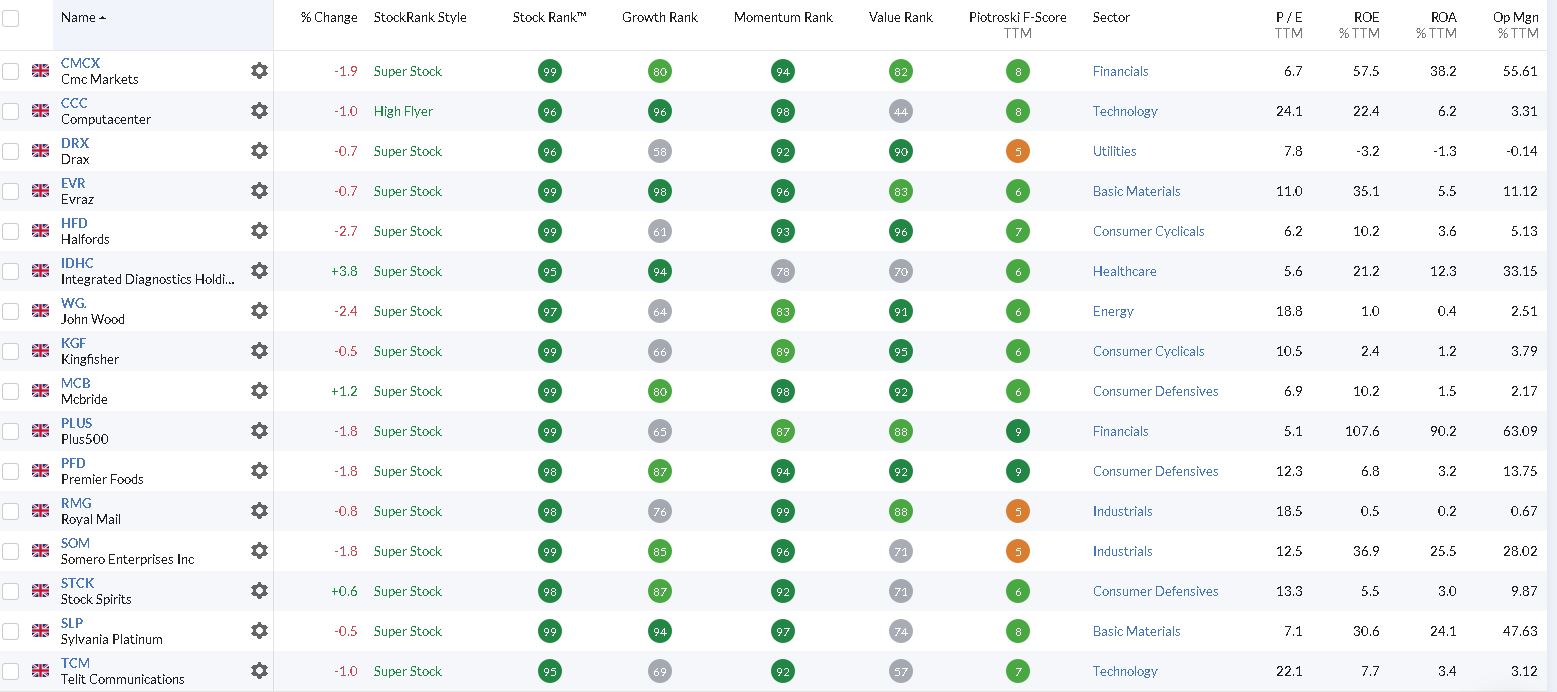Screen dimensions: 1557x692
Task: Tick the checkbox for the CMCX row
Action: [x=10, y=71]
